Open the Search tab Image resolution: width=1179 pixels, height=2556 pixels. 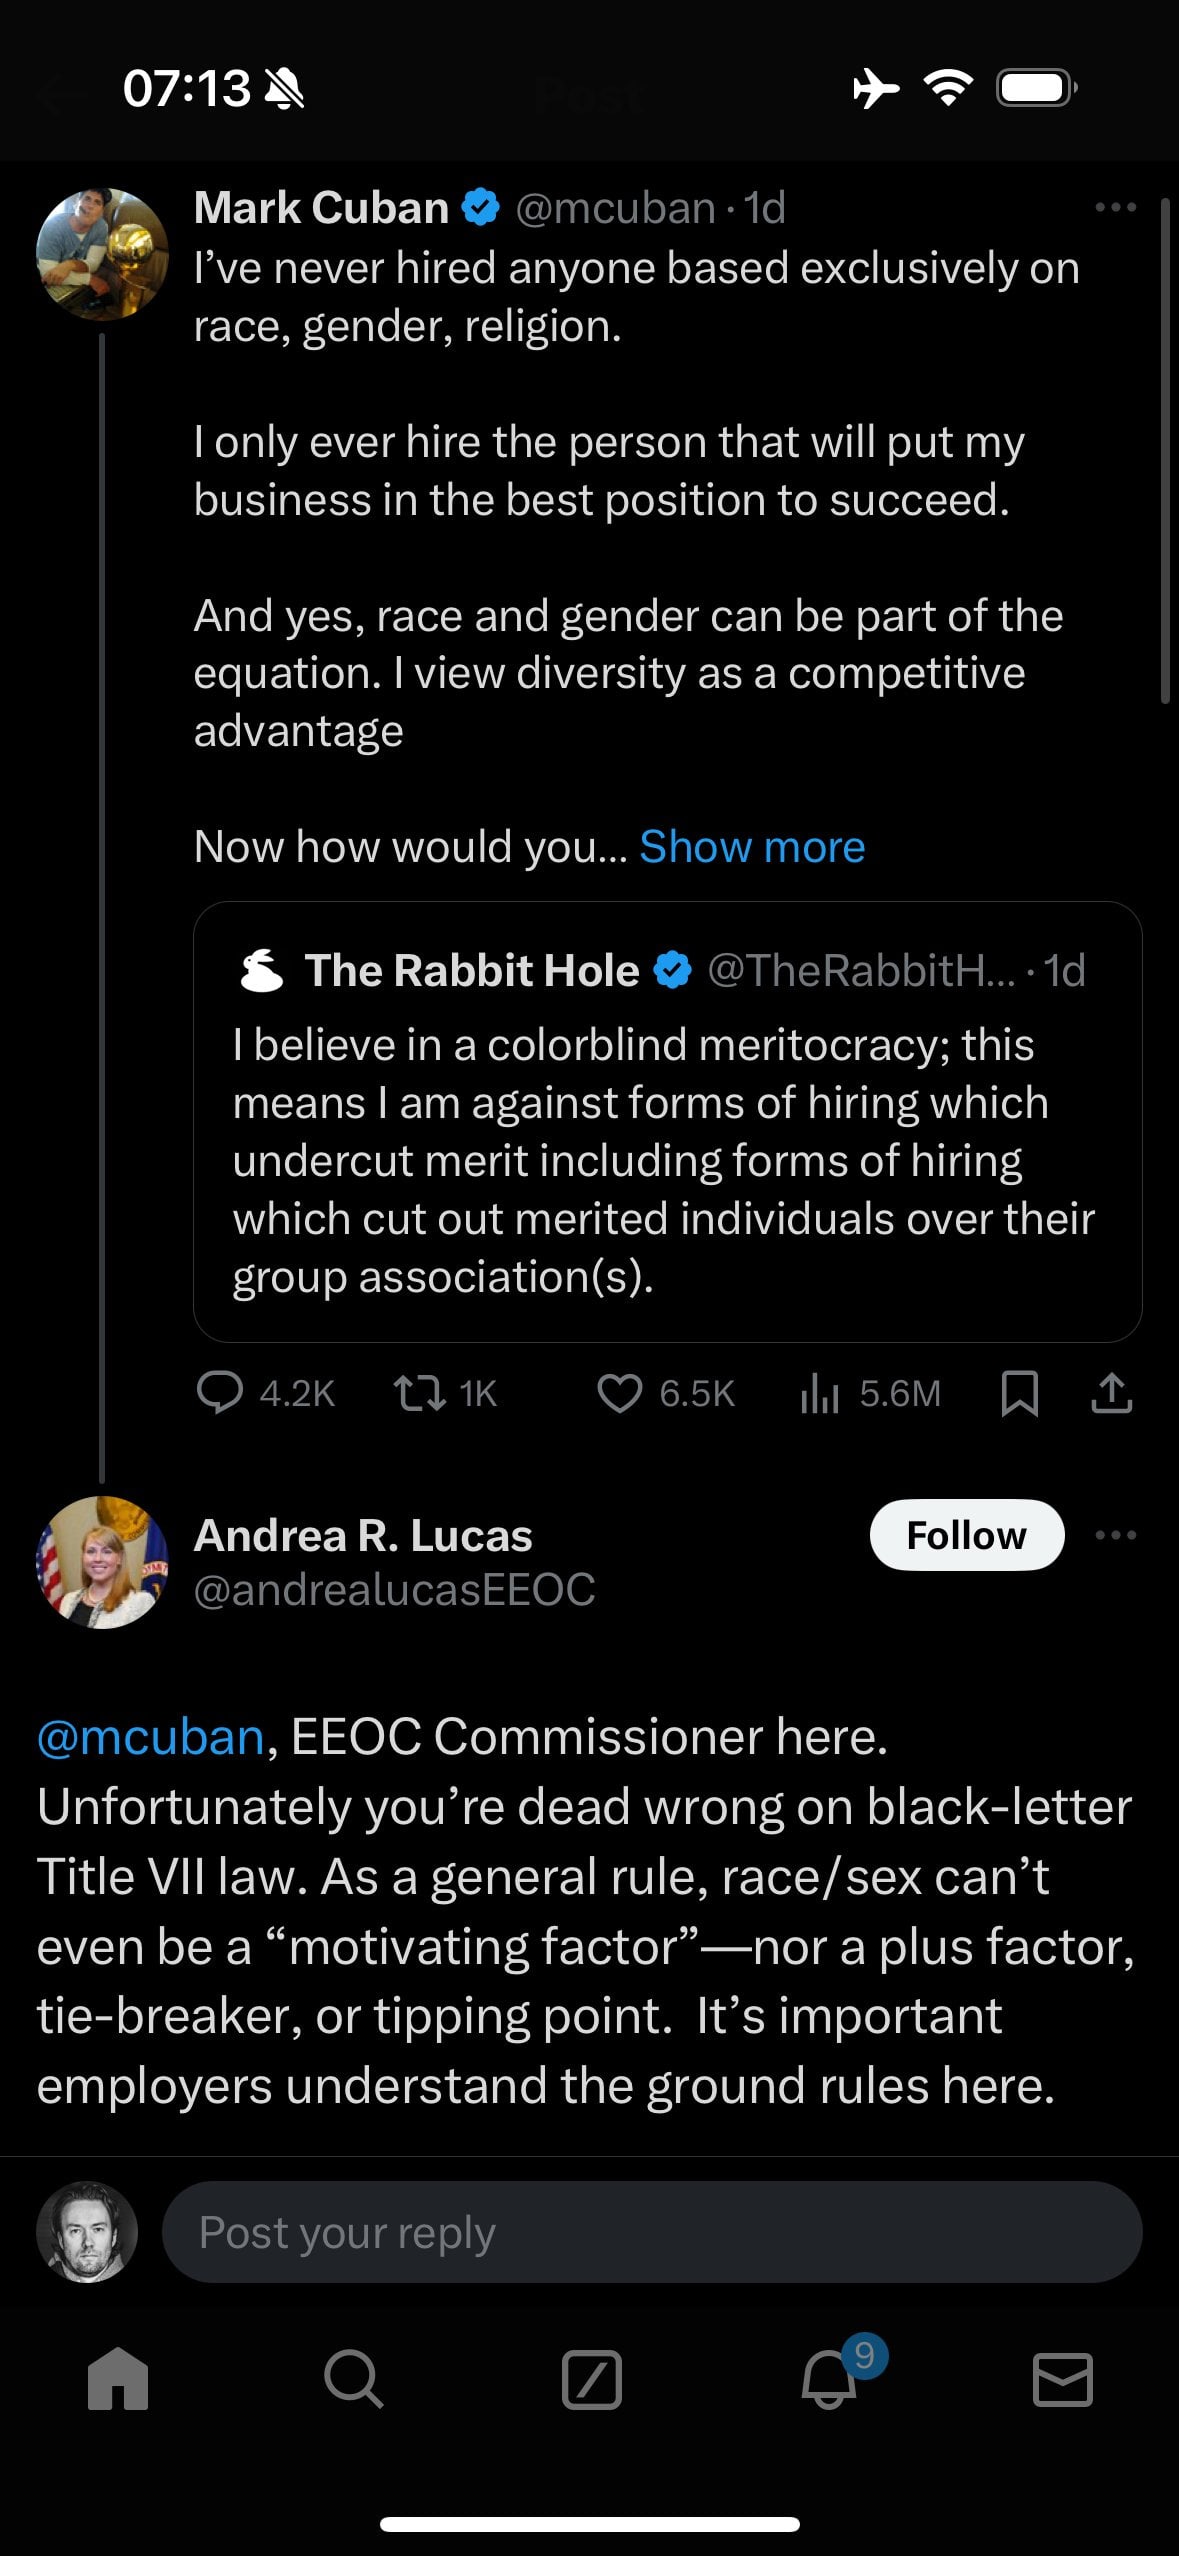click(354, 2378)
